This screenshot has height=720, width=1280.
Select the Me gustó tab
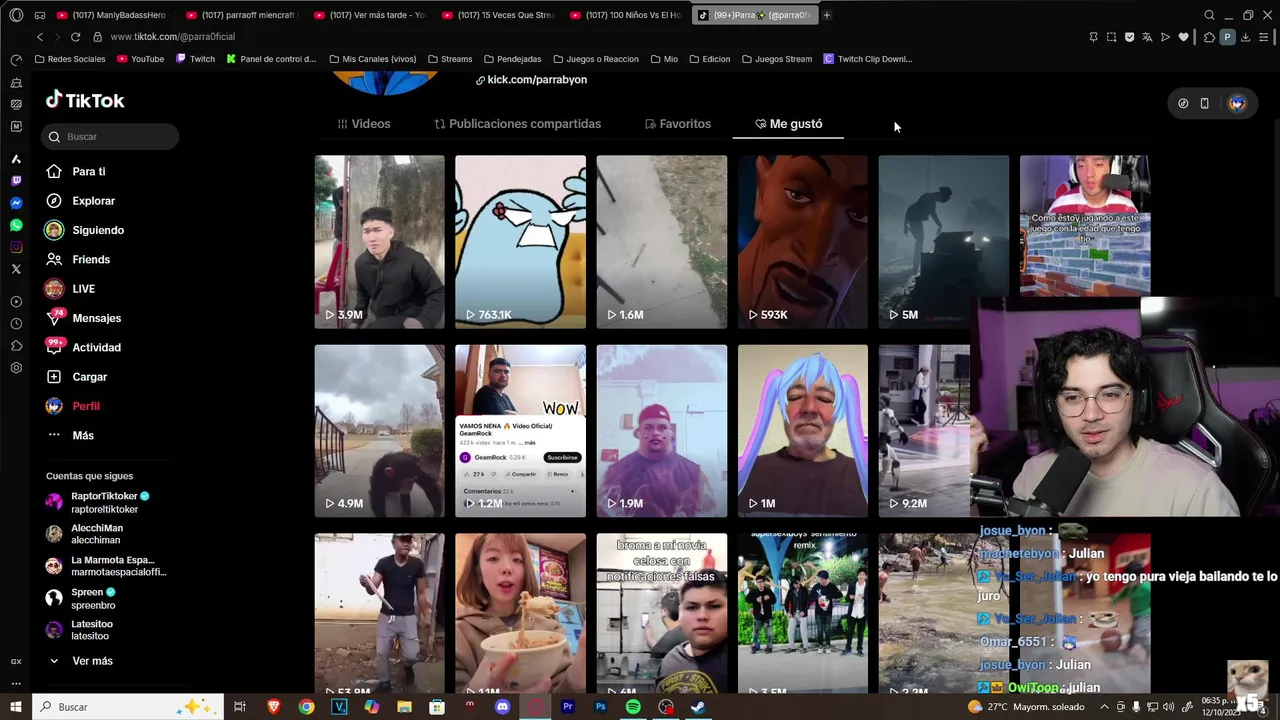pos(789,124)
